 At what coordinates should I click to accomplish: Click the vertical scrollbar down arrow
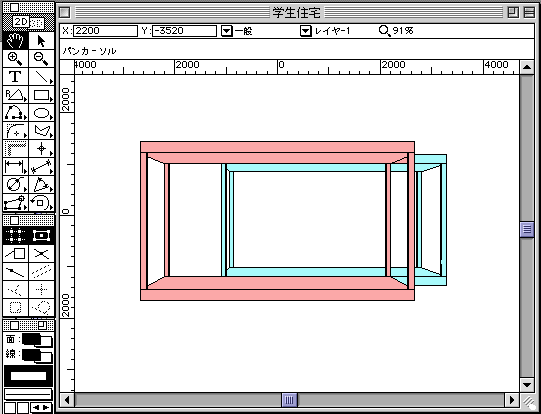[527, 385]
